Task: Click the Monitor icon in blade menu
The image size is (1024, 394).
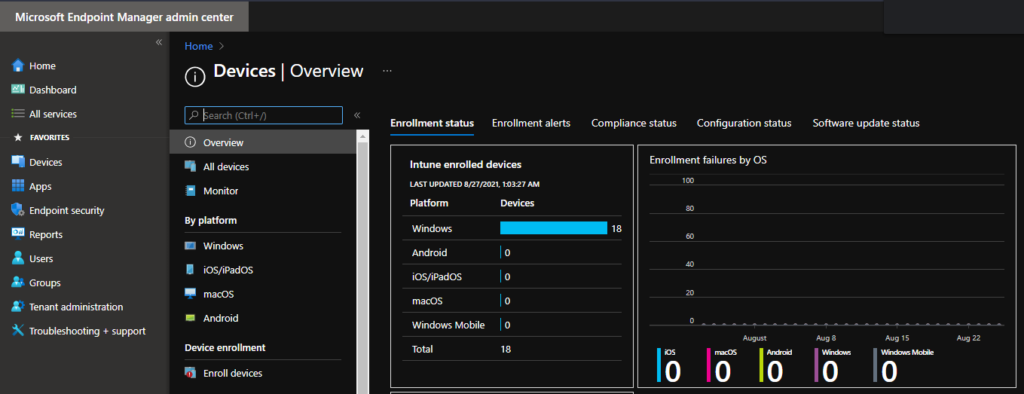Action: pos(190,191)
